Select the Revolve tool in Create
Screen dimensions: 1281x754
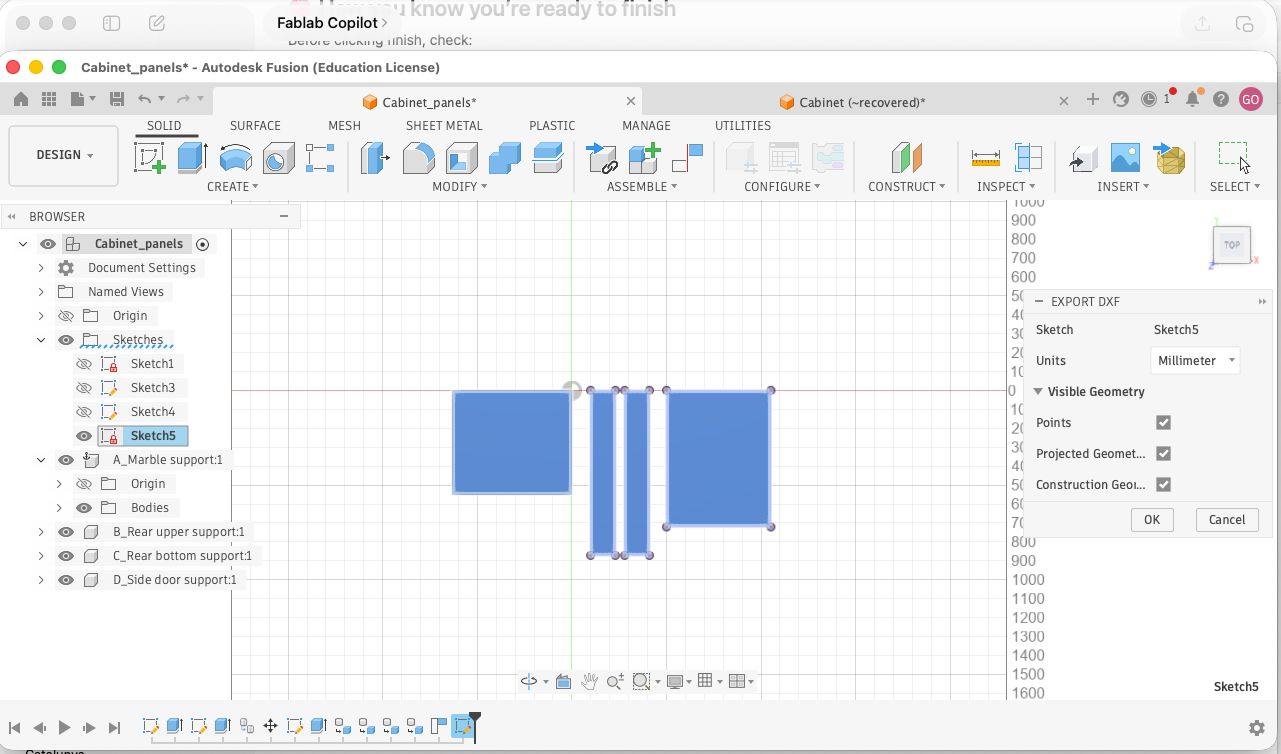tap(235, 158)
